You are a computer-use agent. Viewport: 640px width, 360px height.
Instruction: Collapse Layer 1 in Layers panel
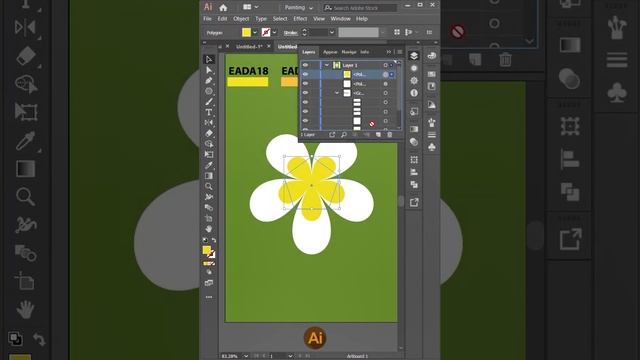point(327,65)
